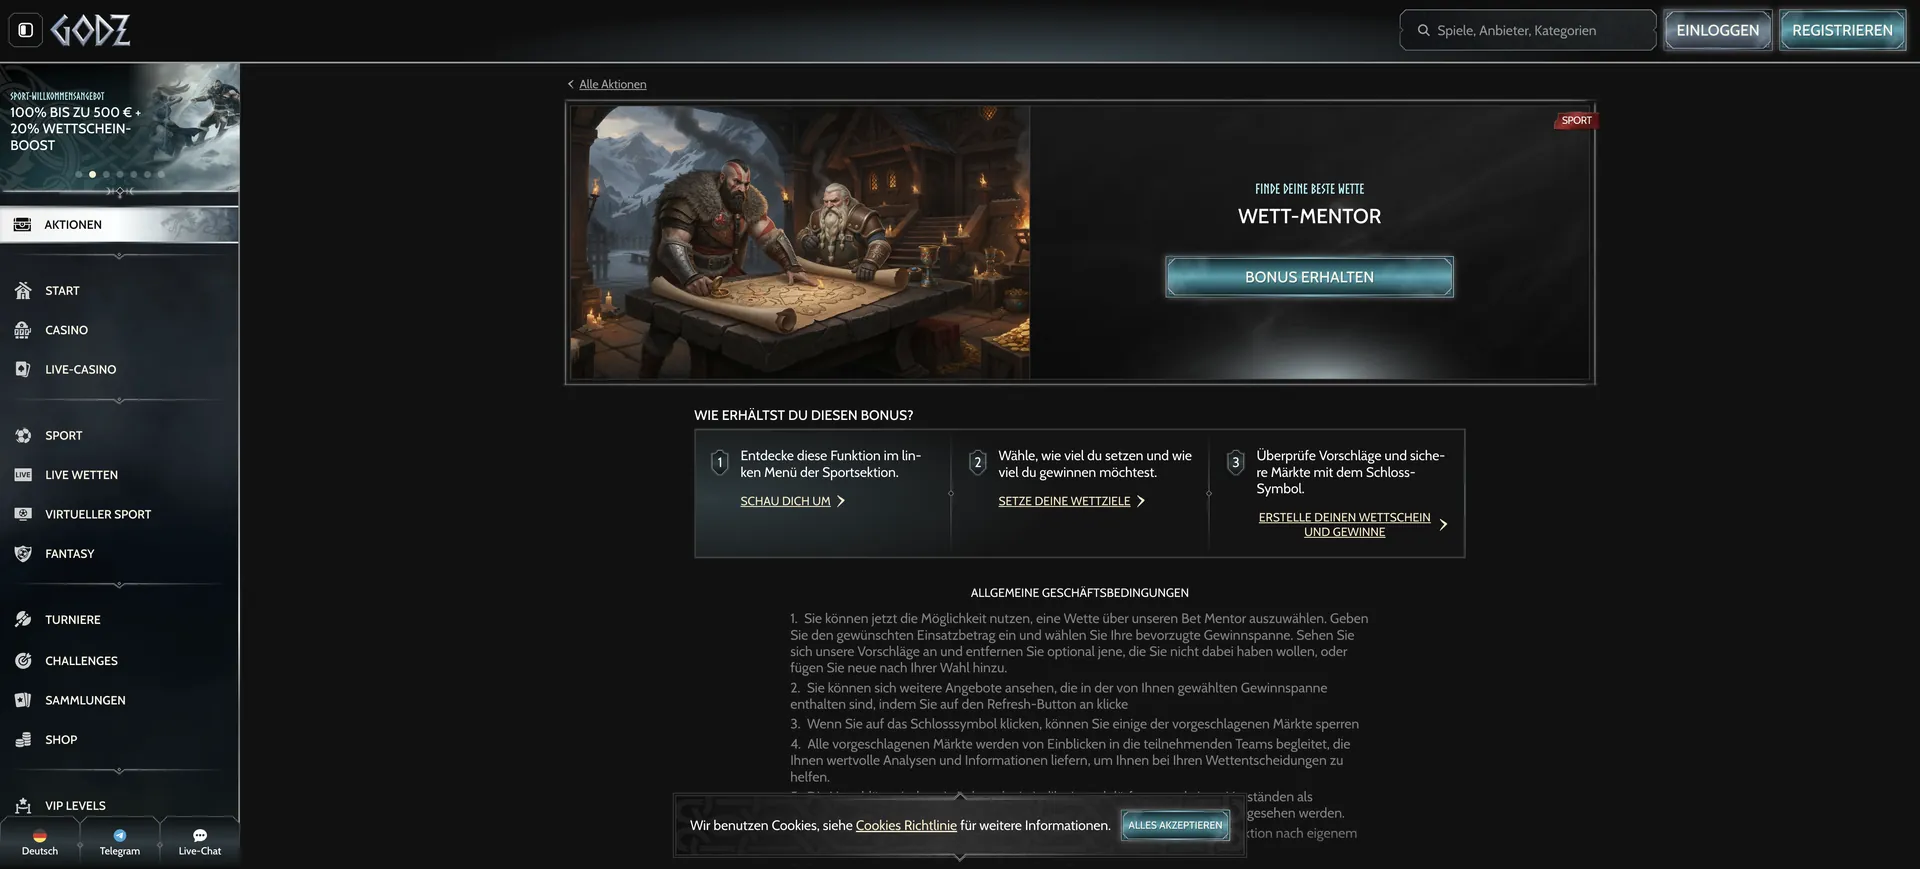
Task: Click arrow beside Erstelle deinen Wettschein
Action: pos(1443,524)
